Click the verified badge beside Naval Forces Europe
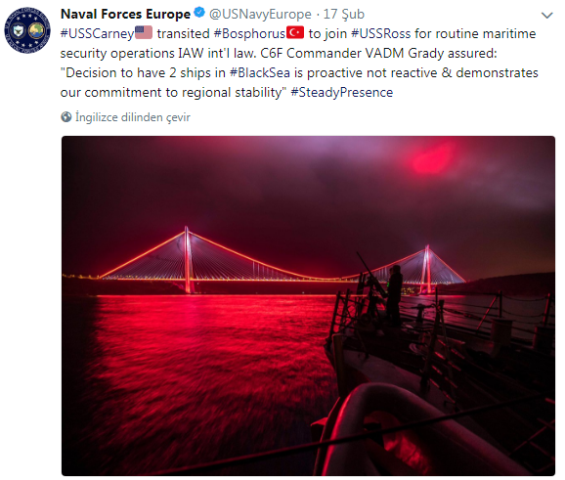This screenshot has height=480, width=565. [x=199, y=13]
